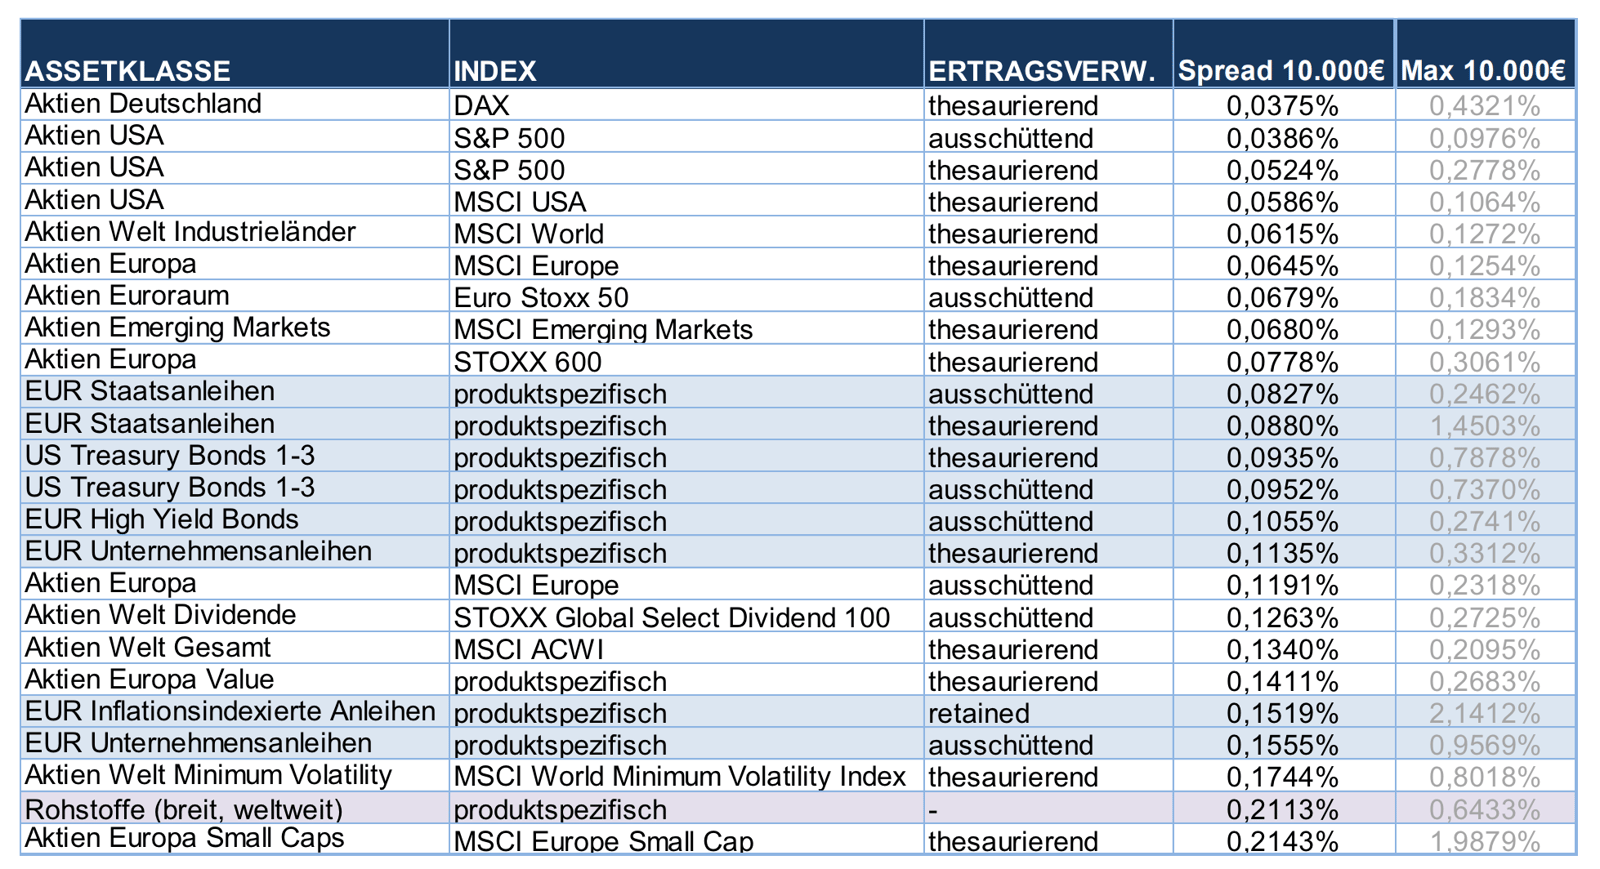Click the EUR High Yield Bonds cell

[x=162, y=520]
